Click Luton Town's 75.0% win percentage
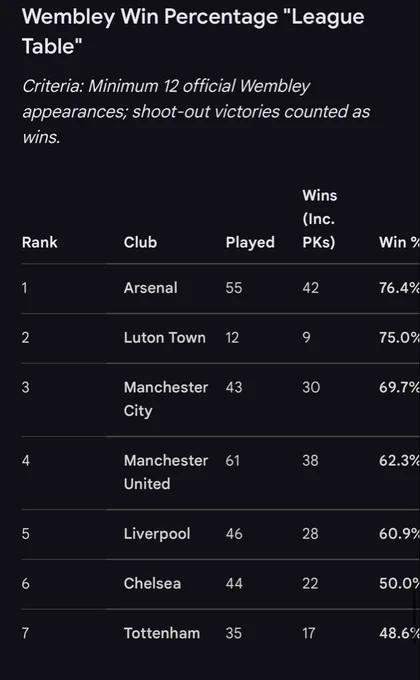This screenshot has width=420, height=680. click(399, 337)
